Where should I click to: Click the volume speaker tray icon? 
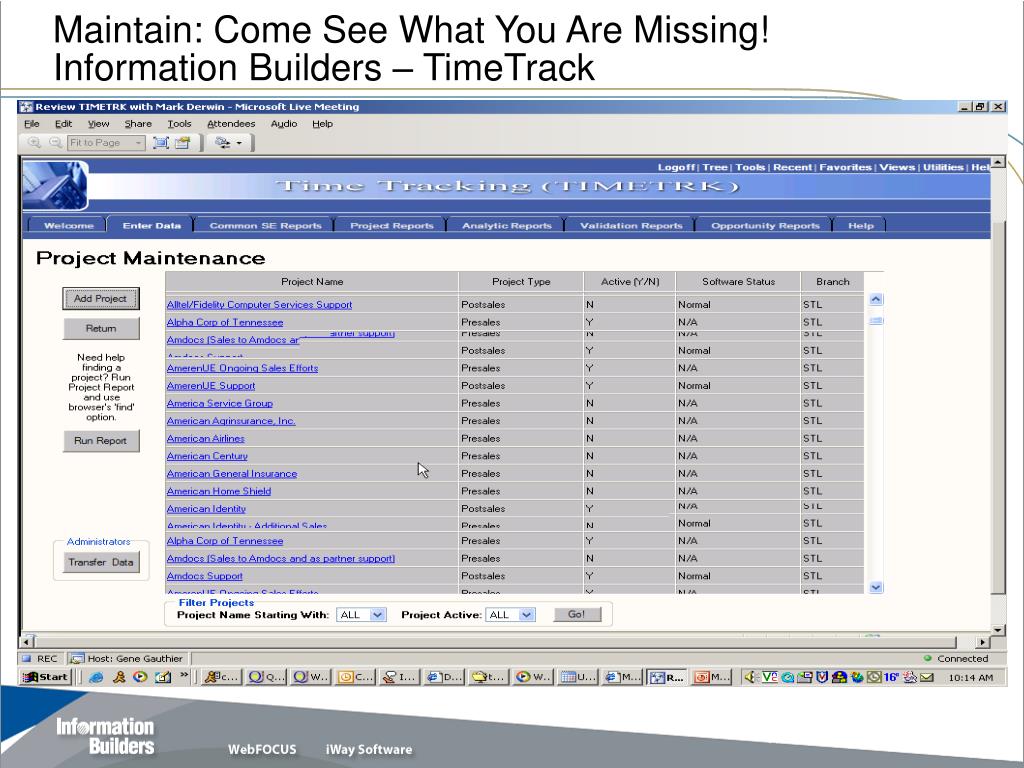coord(750,677)
